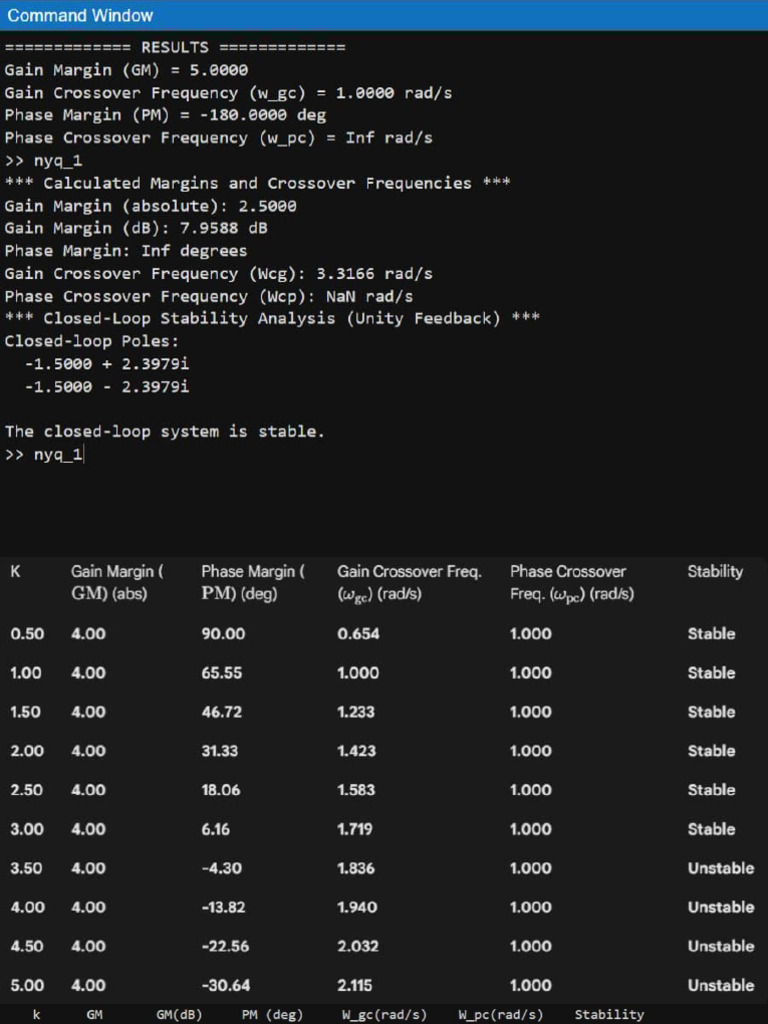Select the RESULTS header line
Viewport: 768px width, 1024px height.
coord(174,48)
